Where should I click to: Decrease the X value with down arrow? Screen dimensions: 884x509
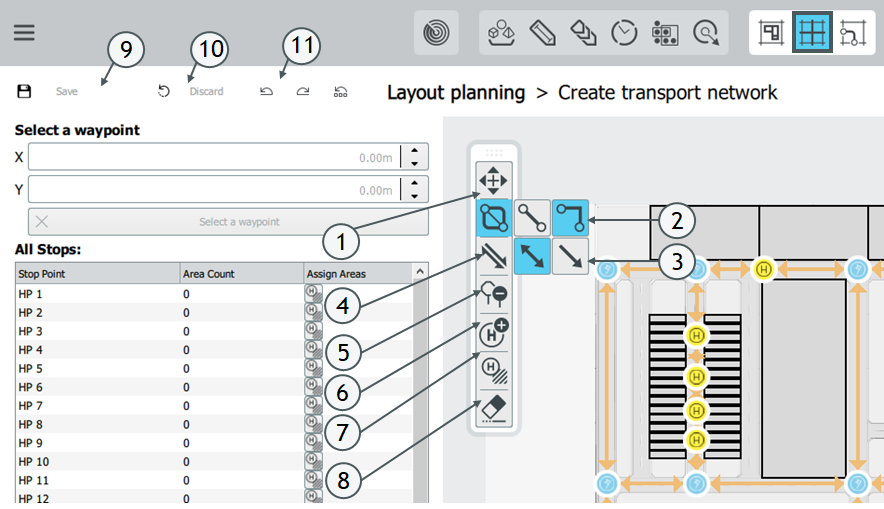(415, 163)
